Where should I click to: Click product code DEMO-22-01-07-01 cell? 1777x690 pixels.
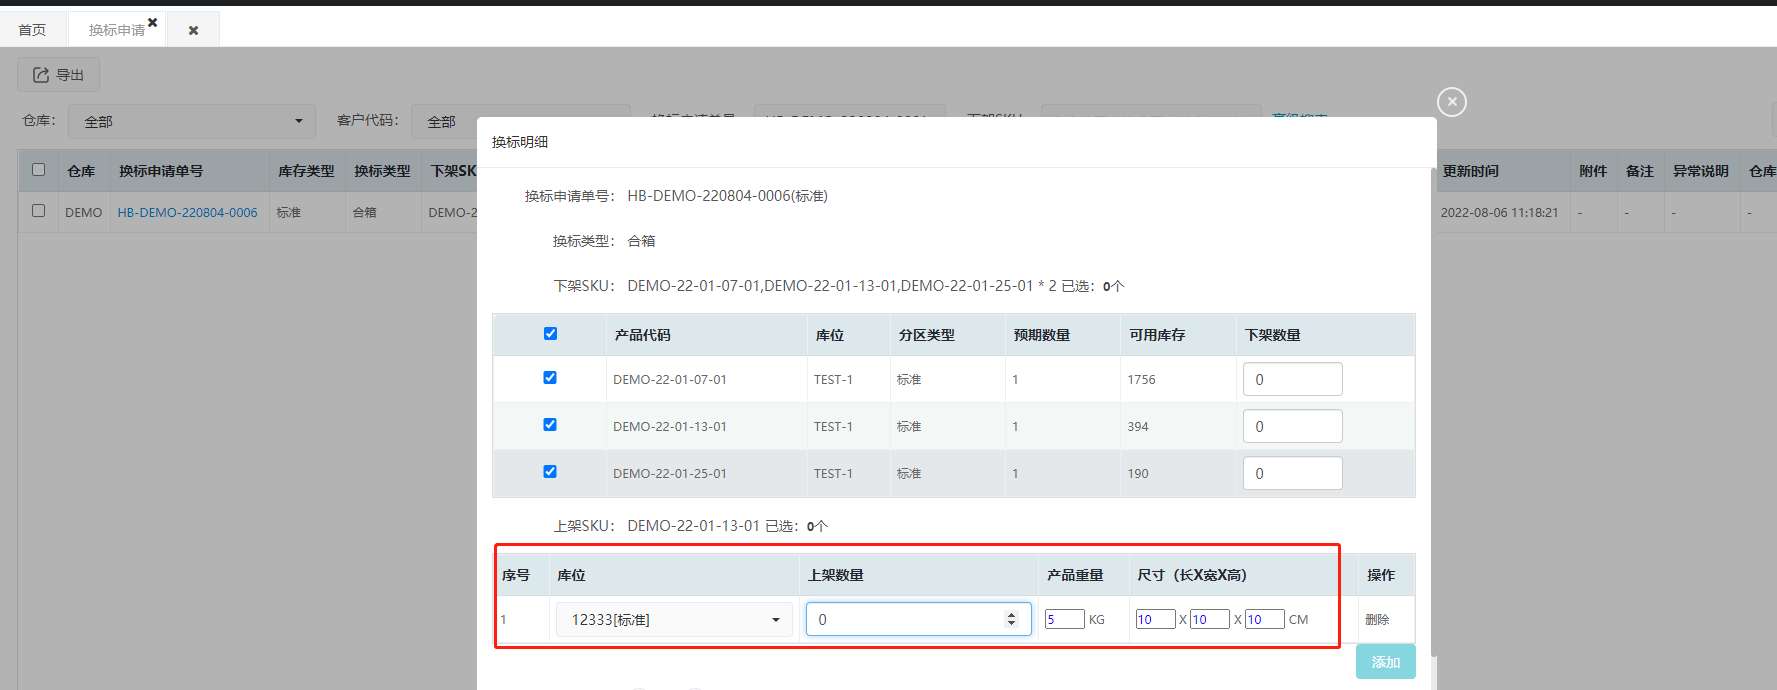coord(670,380)
